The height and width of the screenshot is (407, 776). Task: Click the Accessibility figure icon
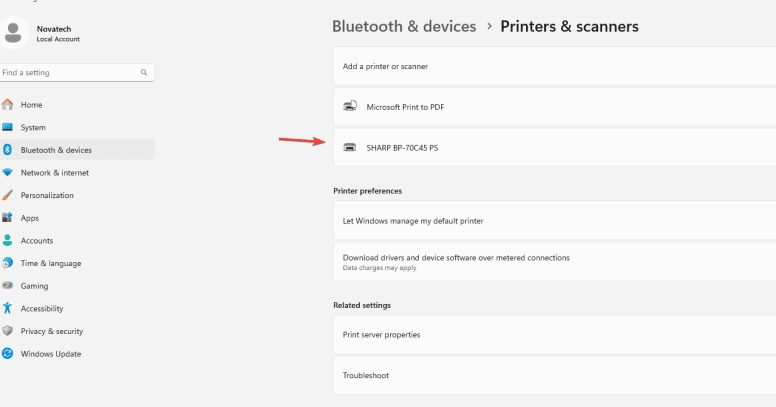coord(7,309)
